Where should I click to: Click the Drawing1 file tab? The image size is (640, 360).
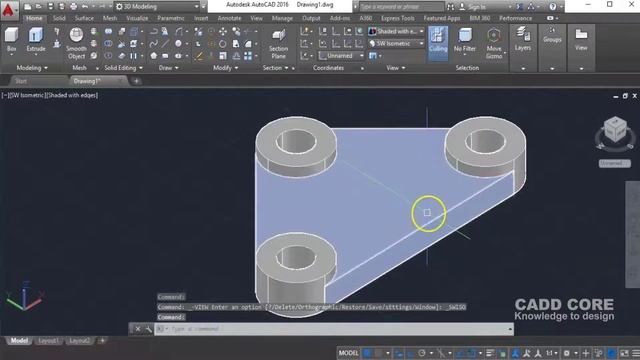pos(98,81)
